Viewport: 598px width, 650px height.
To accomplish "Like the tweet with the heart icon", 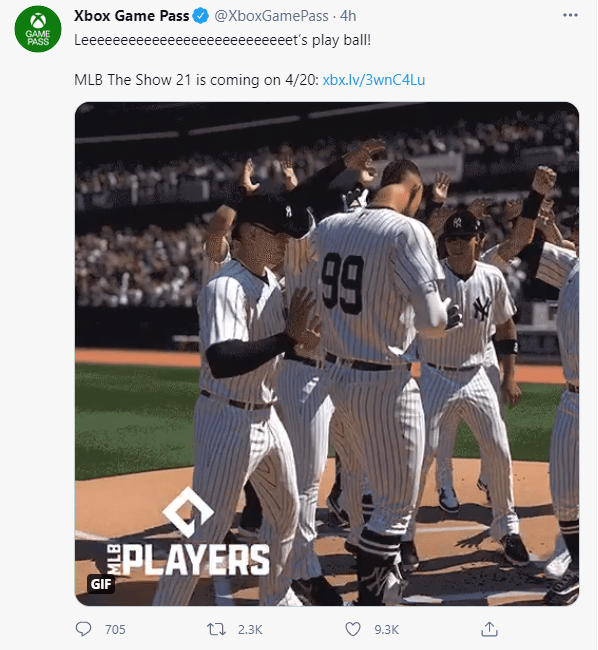I will pyautogui.click(x=353, y=629).
